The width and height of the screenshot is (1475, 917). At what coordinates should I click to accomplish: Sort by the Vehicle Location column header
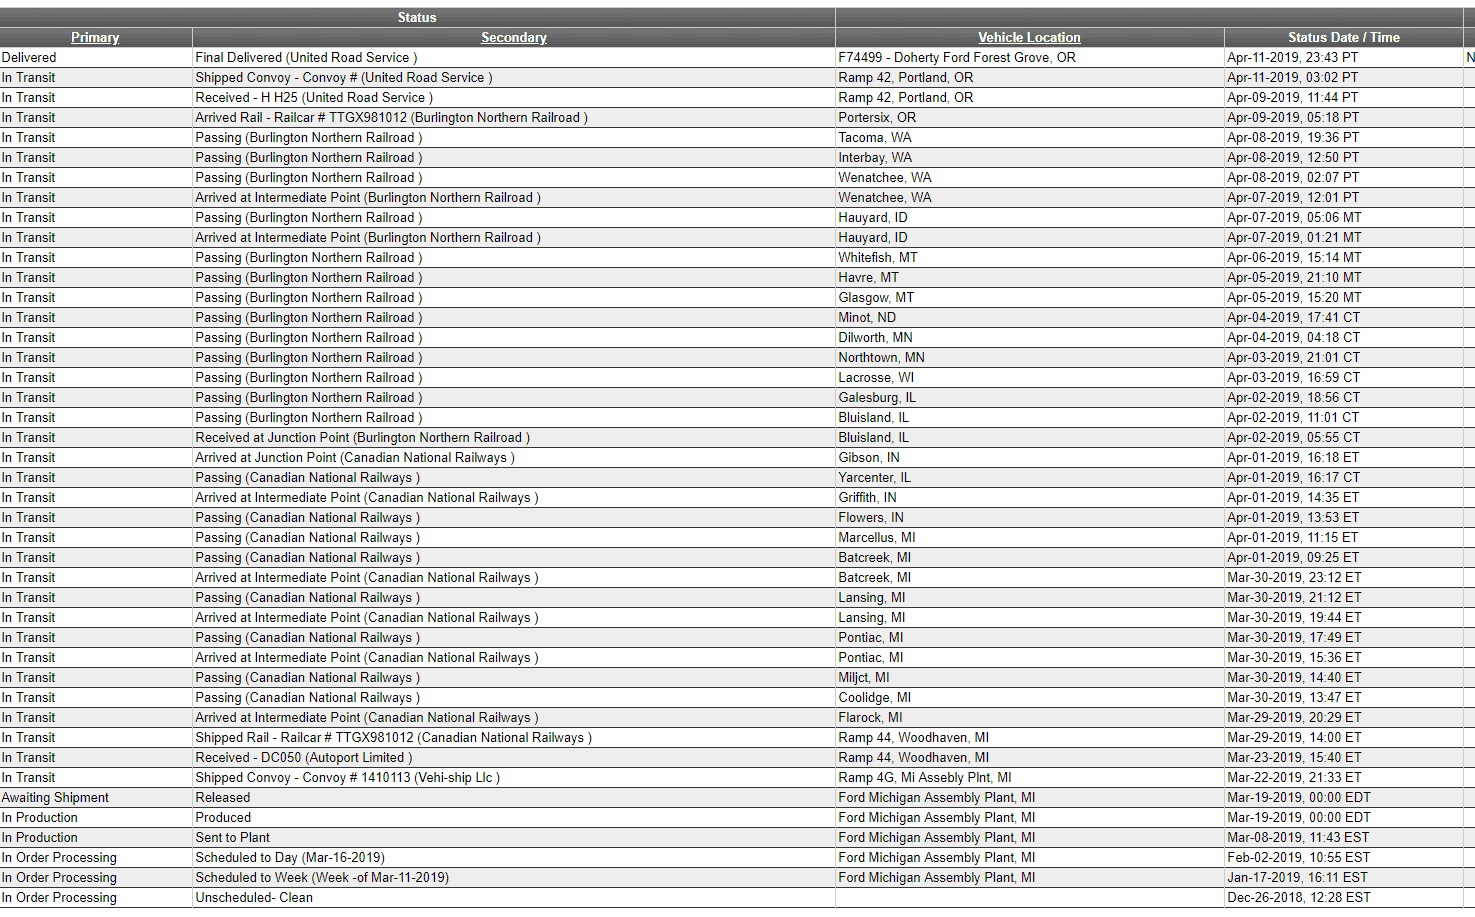pyautogui.click(x=1029, y=37)
